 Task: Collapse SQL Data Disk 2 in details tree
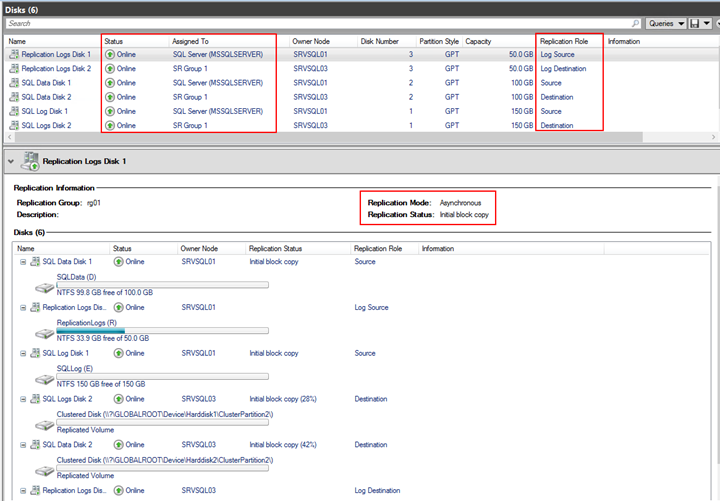22,445
